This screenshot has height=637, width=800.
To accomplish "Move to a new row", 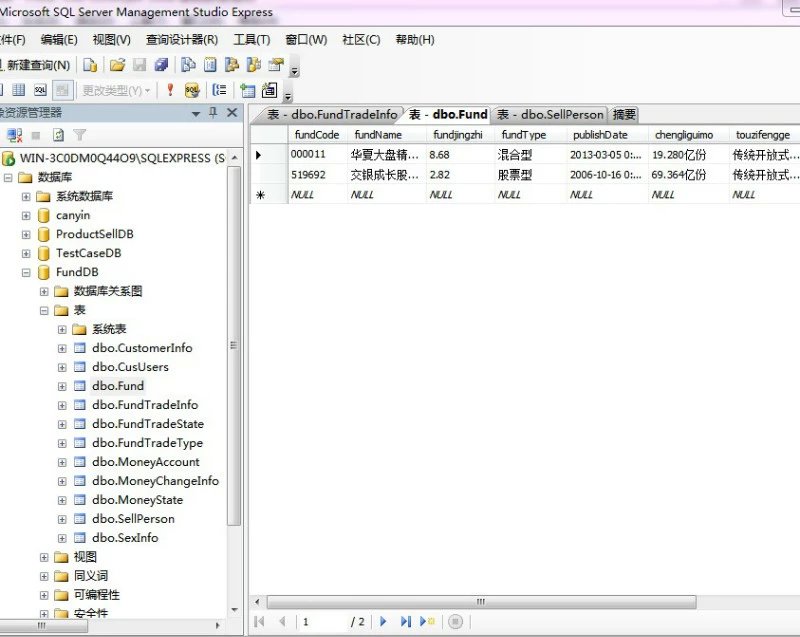I will point(427,621).
